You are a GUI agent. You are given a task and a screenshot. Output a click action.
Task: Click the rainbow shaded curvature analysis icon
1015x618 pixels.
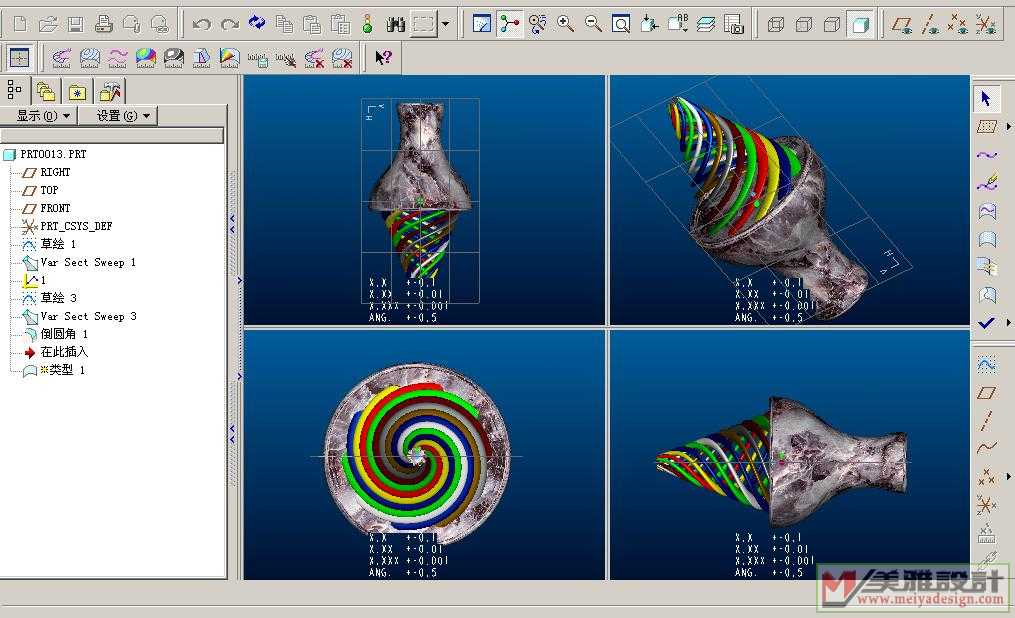[146, 58]
